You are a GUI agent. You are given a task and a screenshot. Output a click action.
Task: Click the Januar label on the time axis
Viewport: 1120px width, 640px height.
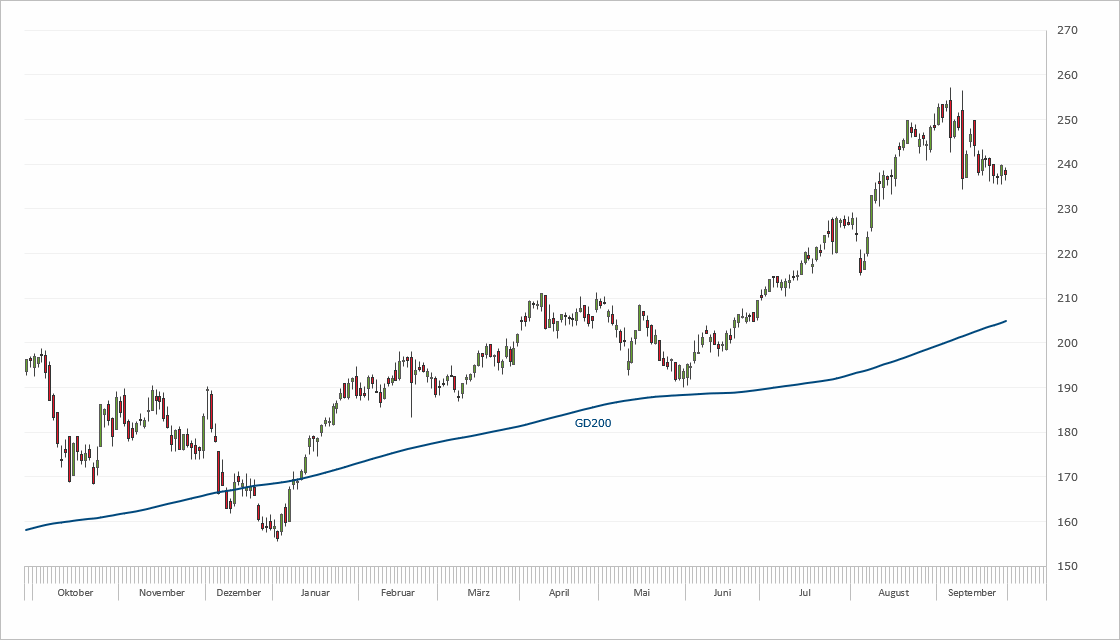click(314, 592)
